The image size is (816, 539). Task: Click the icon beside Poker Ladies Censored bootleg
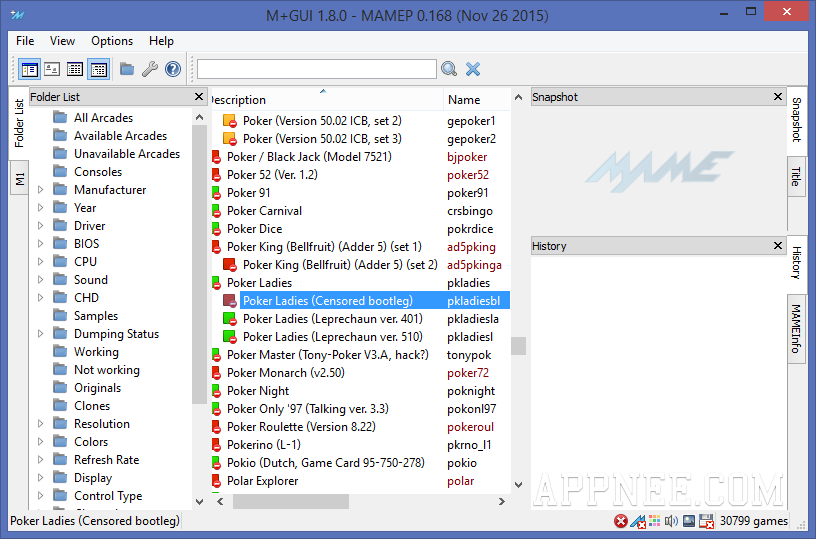pos(230,301)
